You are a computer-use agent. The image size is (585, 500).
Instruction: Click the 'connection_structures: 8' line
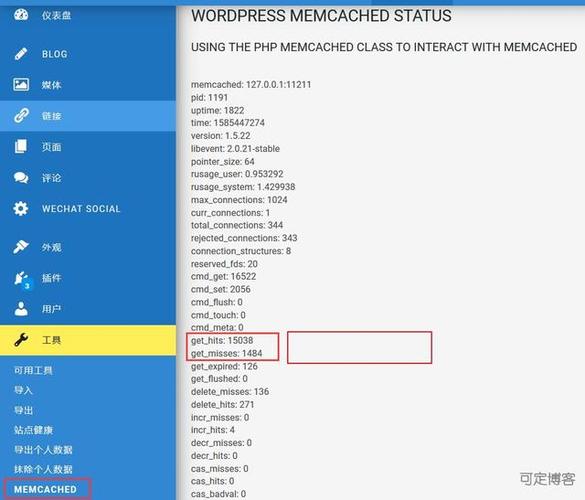(241, 251)
